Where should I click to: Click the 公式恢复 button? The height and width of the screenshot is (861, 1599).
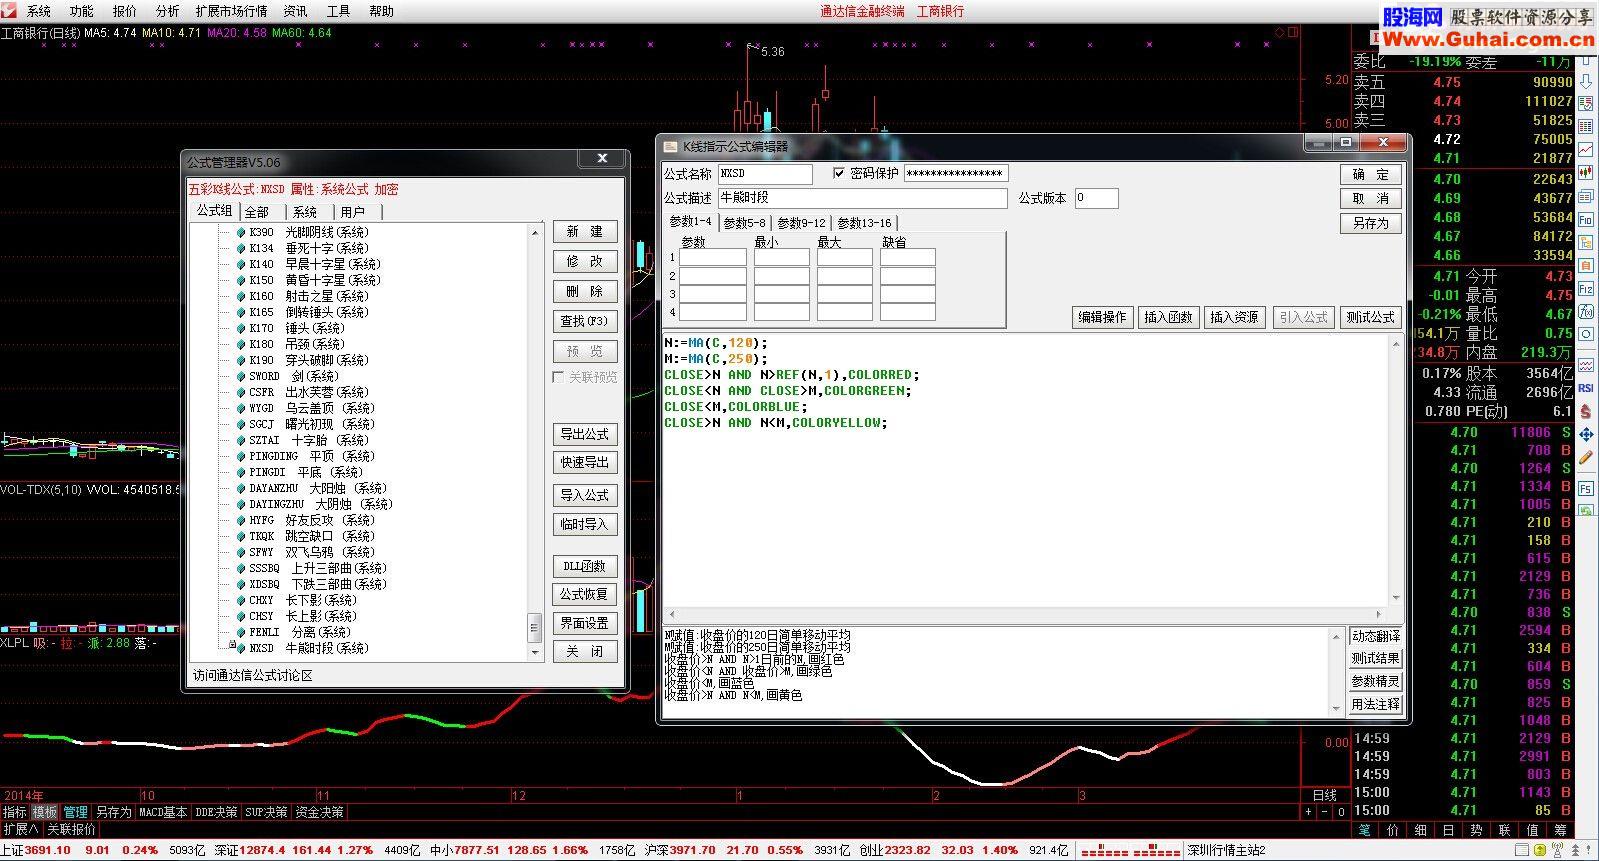pyautogui.click(x=585, y=594)
